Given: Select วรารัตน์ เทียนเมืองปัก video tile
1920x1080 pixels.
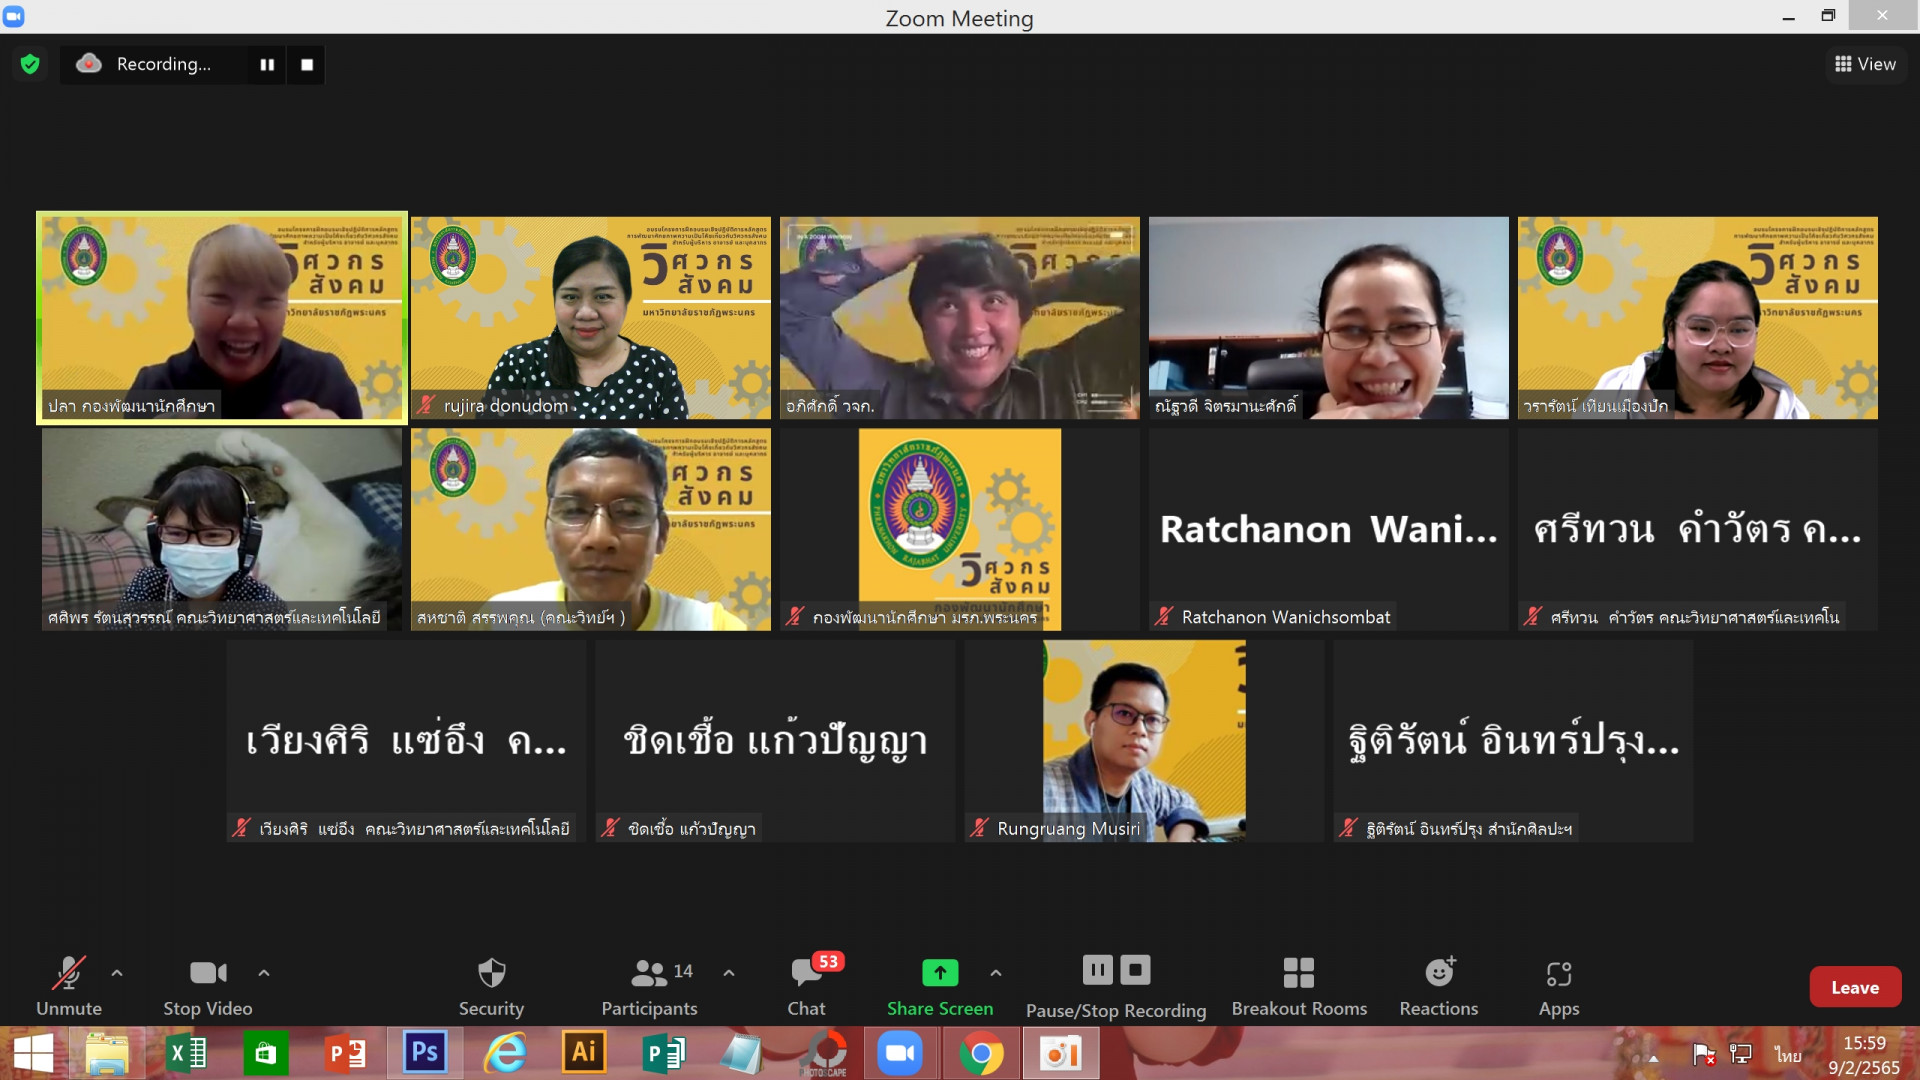Looking at the screenshot, I should coord(1698,317).
